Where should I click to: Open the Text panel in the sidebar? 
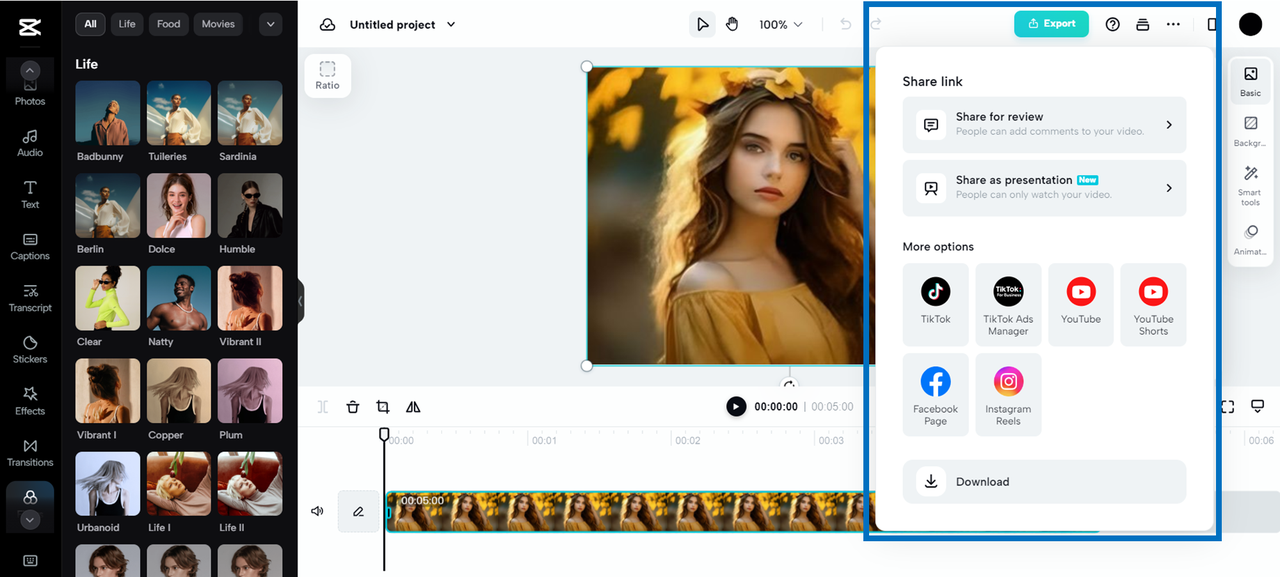point(30,195)
